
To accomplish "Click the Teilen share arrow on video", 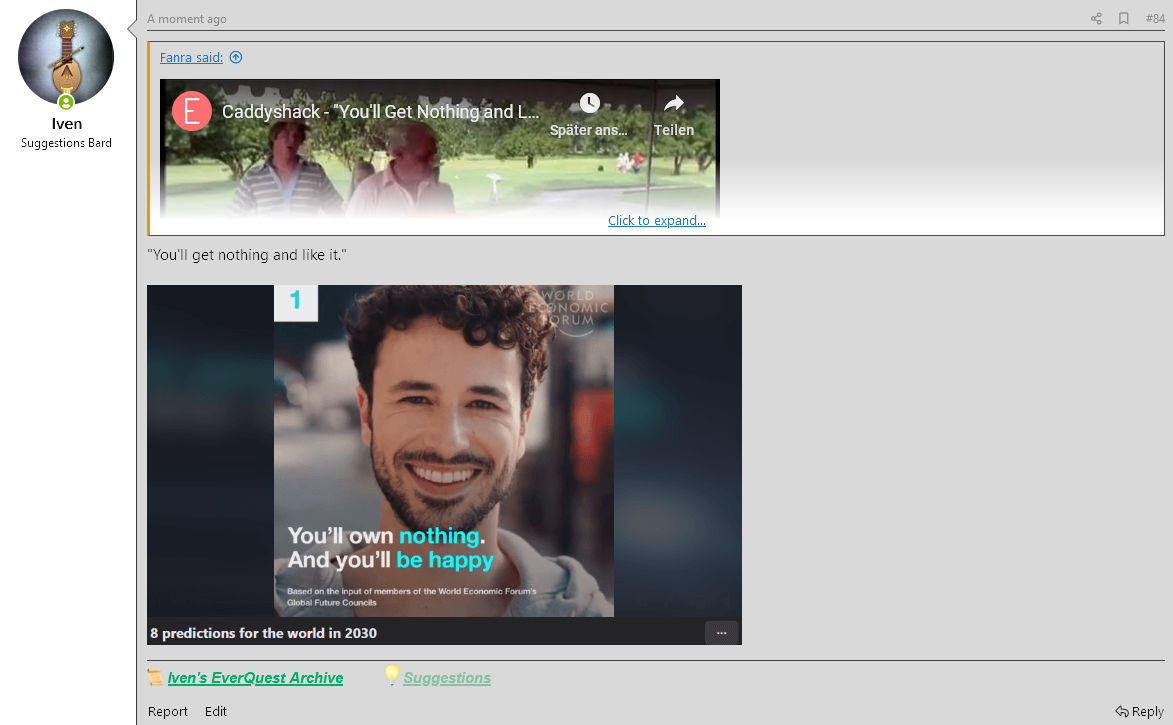I will pos(673,104).
